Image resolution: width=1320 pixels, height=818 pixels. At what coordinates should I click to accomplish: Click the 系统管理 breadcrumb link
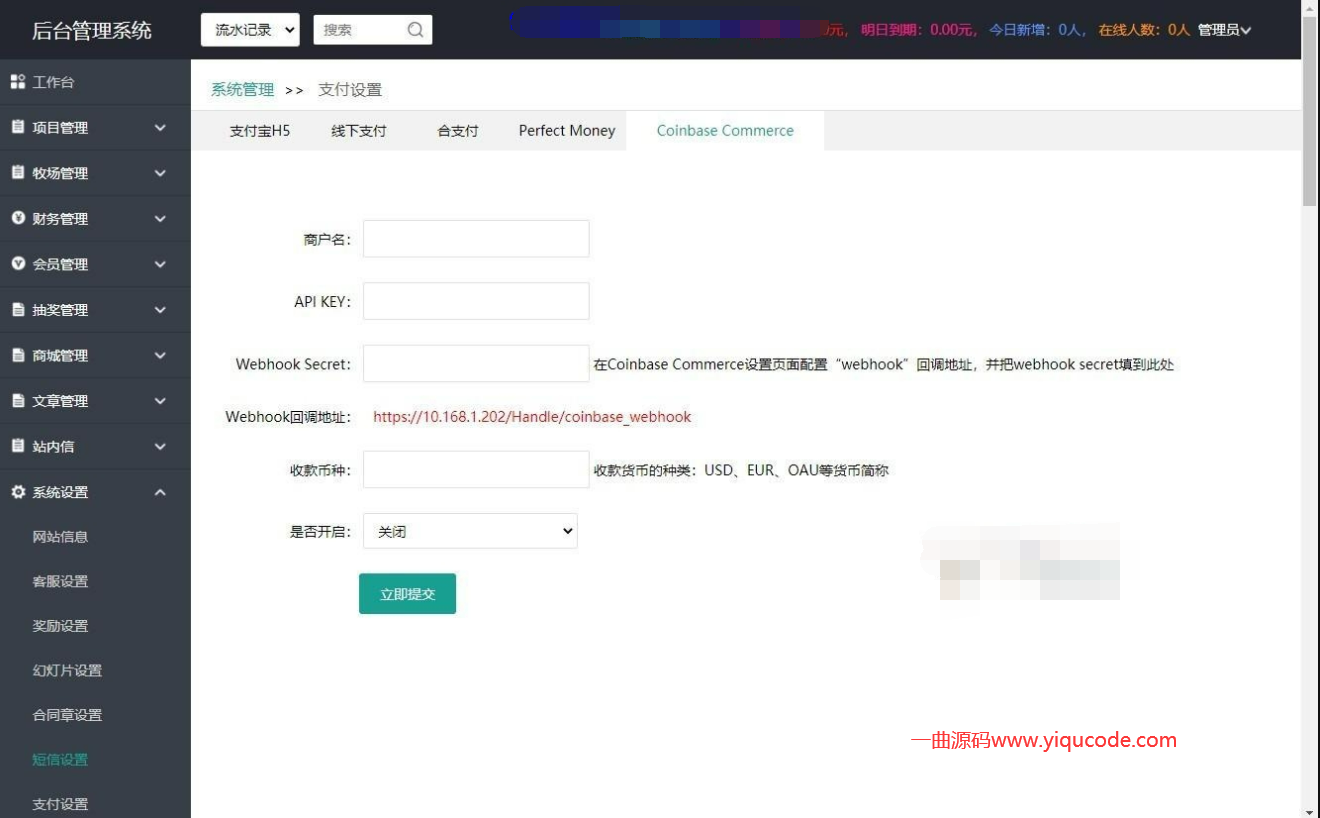[242, 89]
